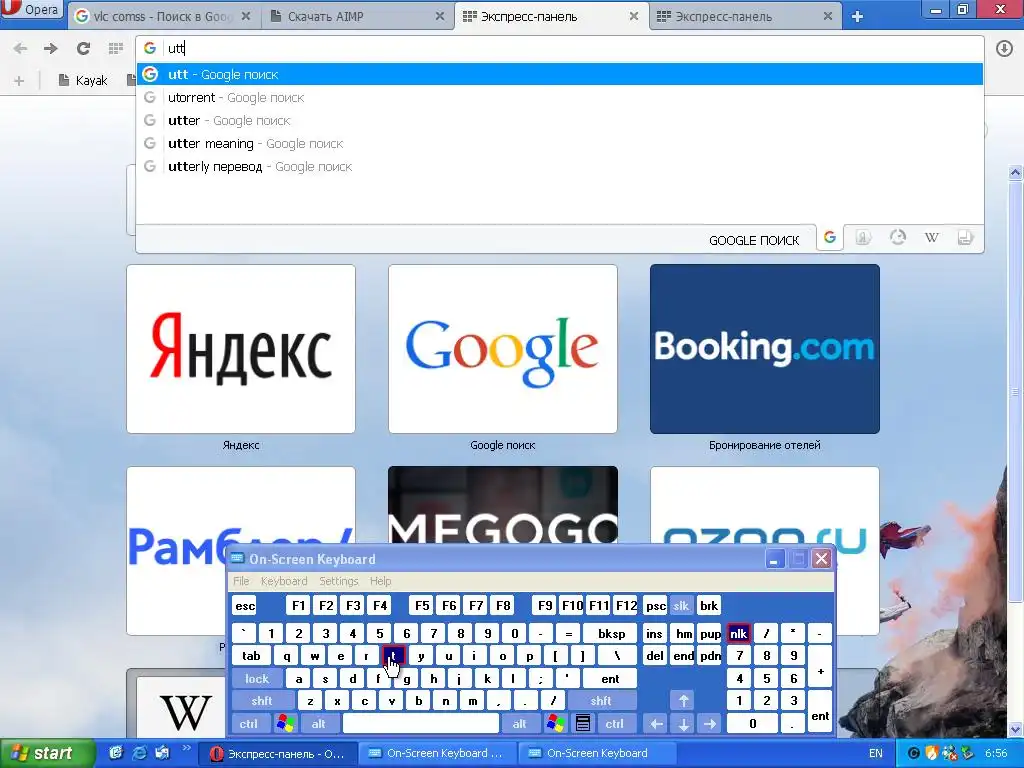Toggle the right shft key on keyboard
Image resolution: width=1024 pixels, height=768 pixels.
pyautogui.click(x=601, y=701)
